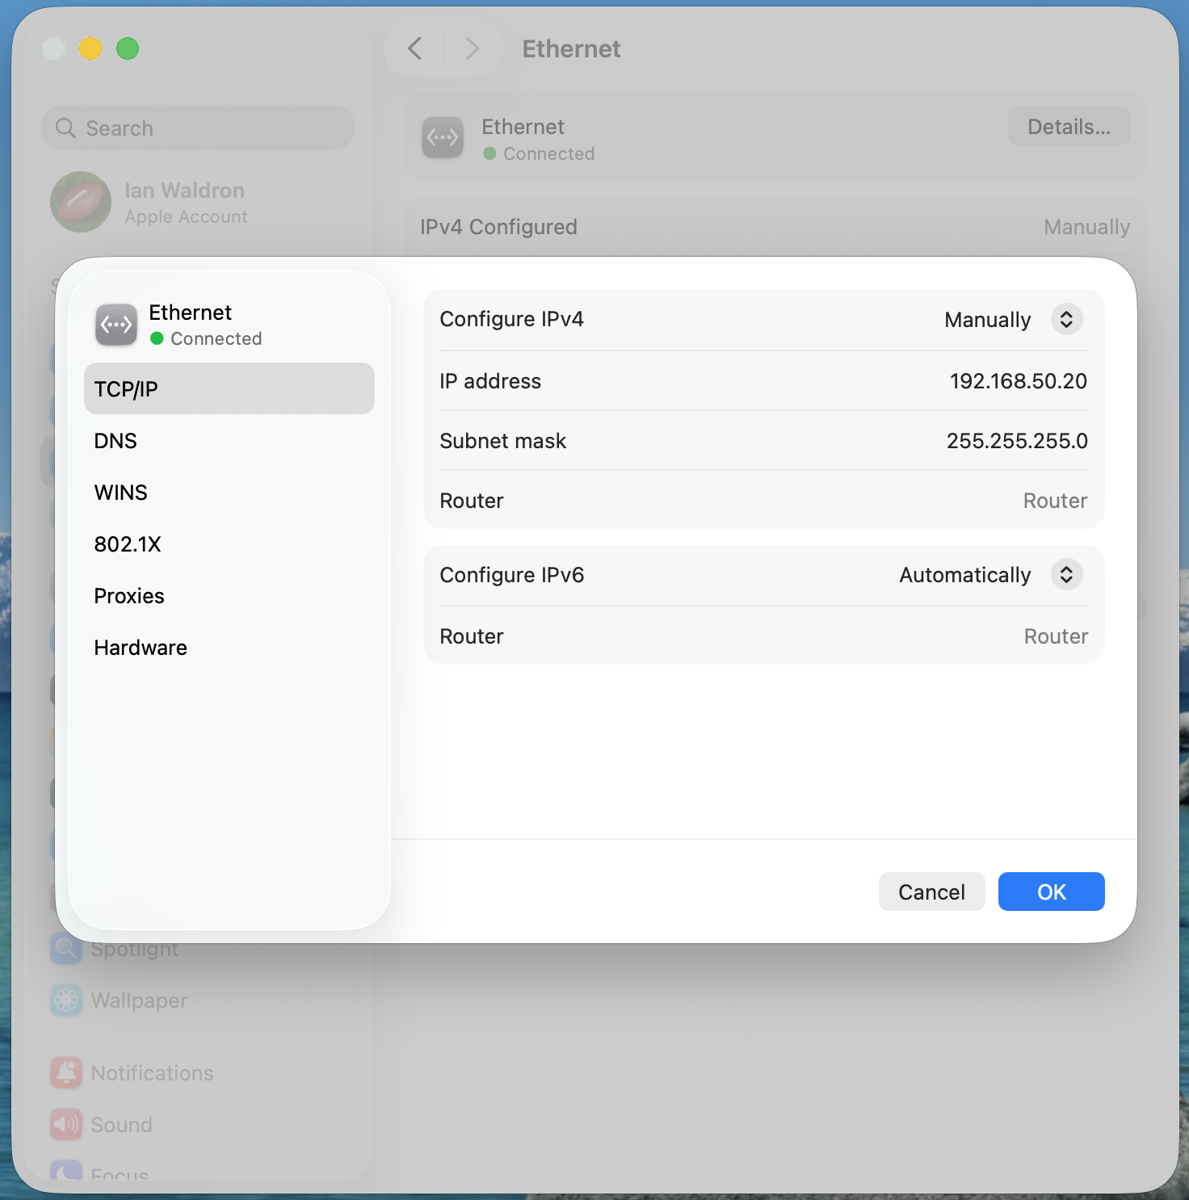The width and height of the screenshot is (1189, 1200).
Task: Click the Ethernet connection icon in the background pane
Action: coord(442,137)
